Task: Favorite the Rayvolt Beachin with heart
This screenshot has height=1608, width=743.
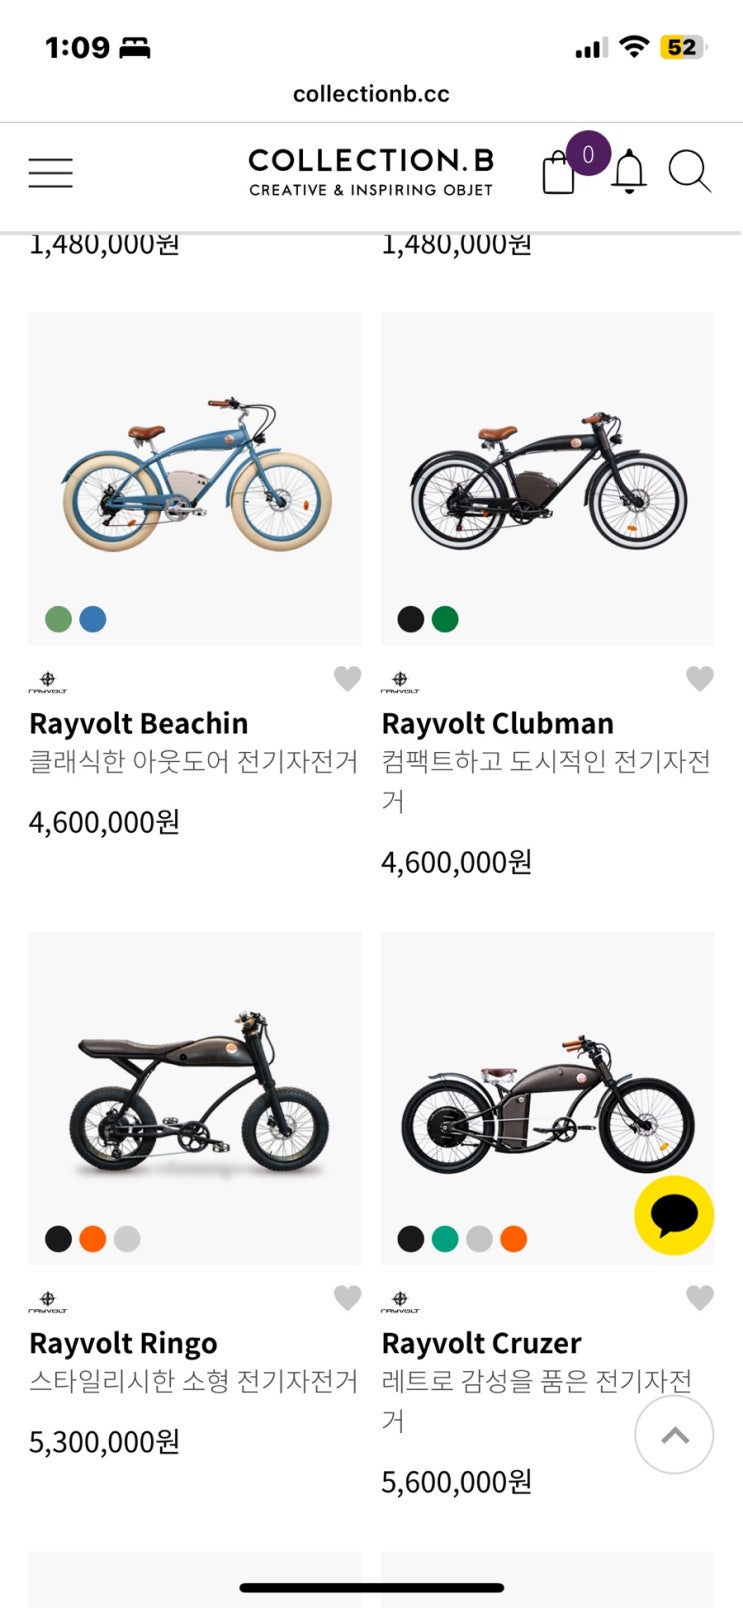Action: (x=347, y=679)
